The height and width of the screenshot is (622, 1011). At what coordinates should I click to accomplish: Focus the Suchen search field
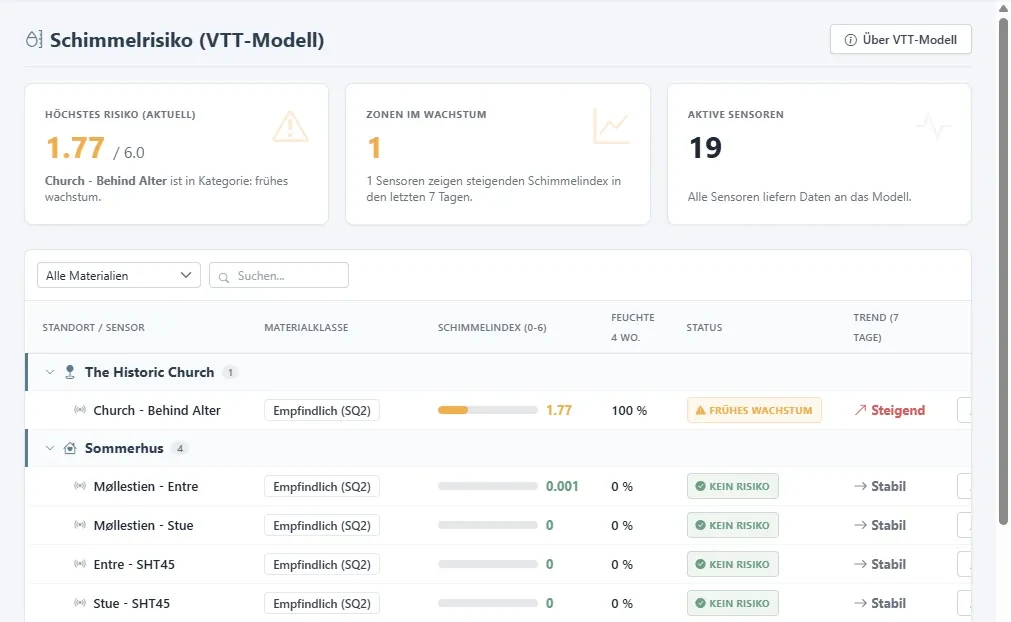[x=279, y=275]
